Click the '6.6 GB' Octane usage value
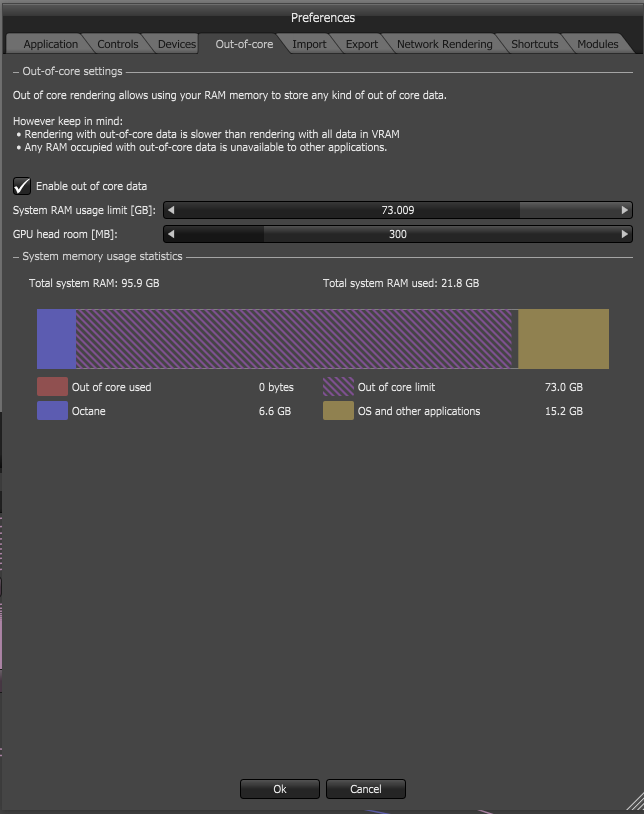This screenshot has width=644, height=814. click(x=275, y=411)
